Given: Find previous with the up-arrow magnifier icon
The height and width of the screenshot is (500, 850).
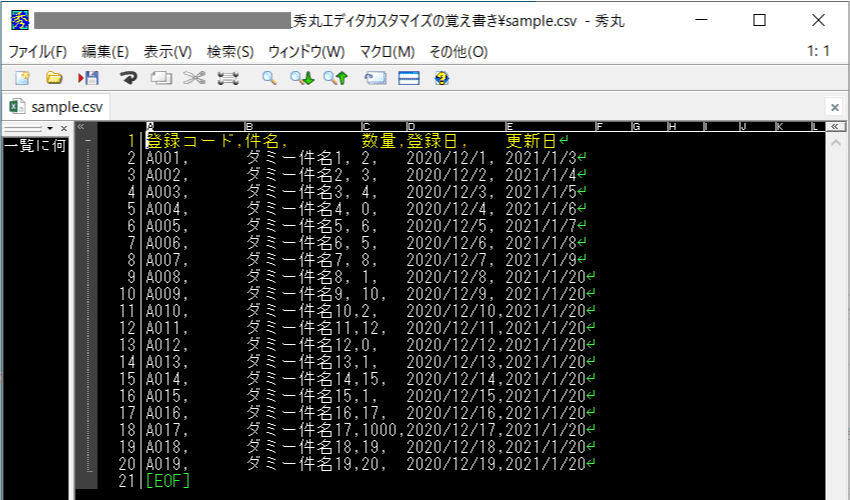Looking at the screenshot, I should pos(336,78).
